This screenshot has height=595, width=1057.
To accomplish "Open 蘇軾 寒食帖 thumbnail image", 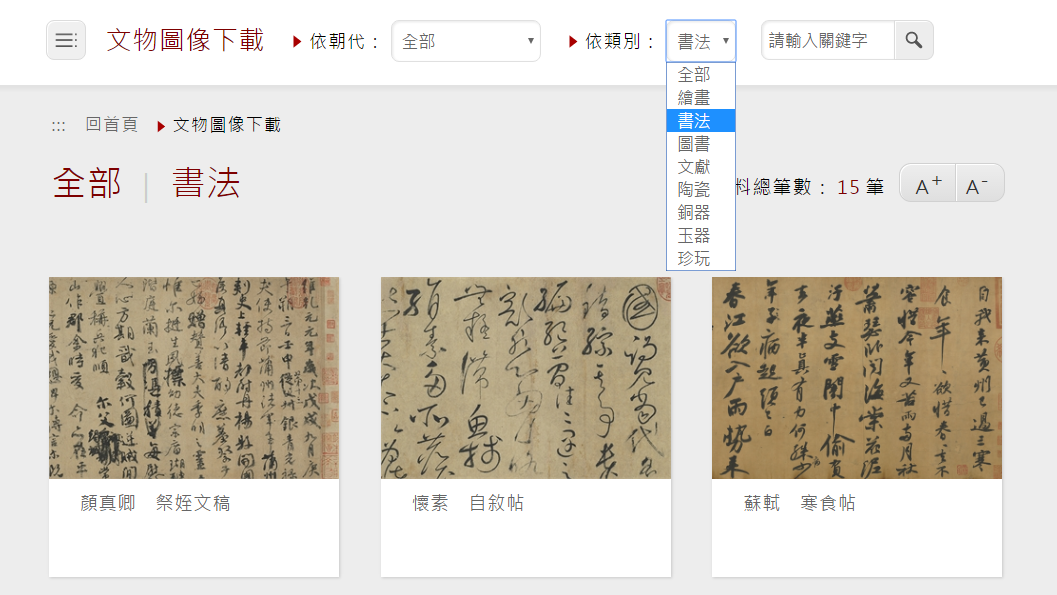I will 857,378.
